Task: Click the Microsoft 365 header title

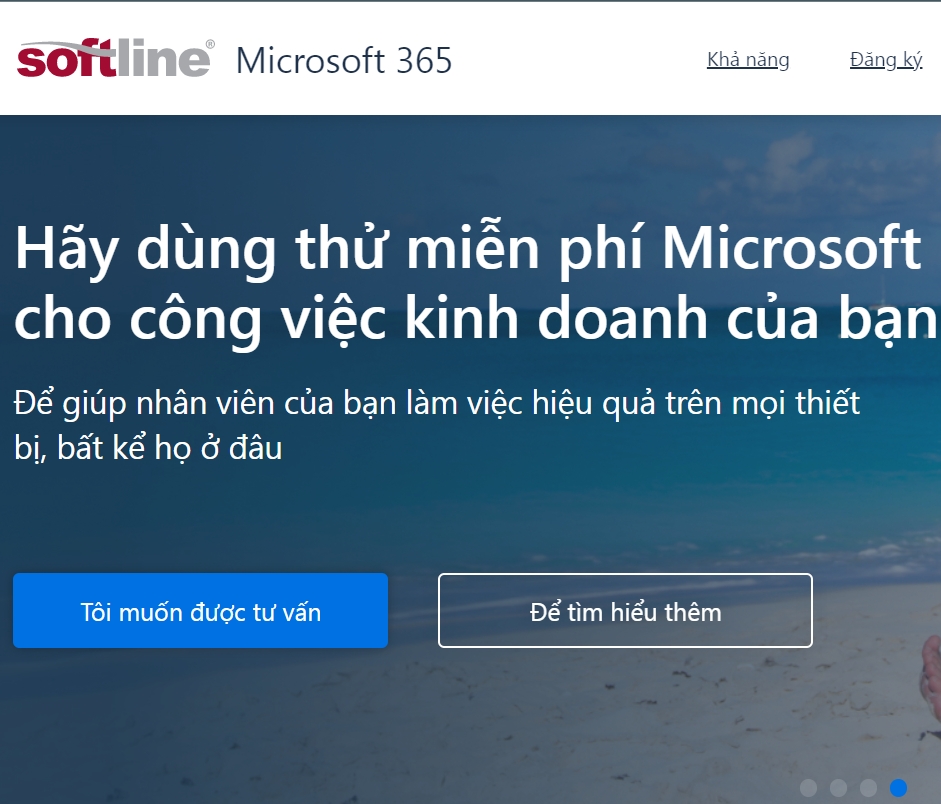Action: tap(344, 61)
